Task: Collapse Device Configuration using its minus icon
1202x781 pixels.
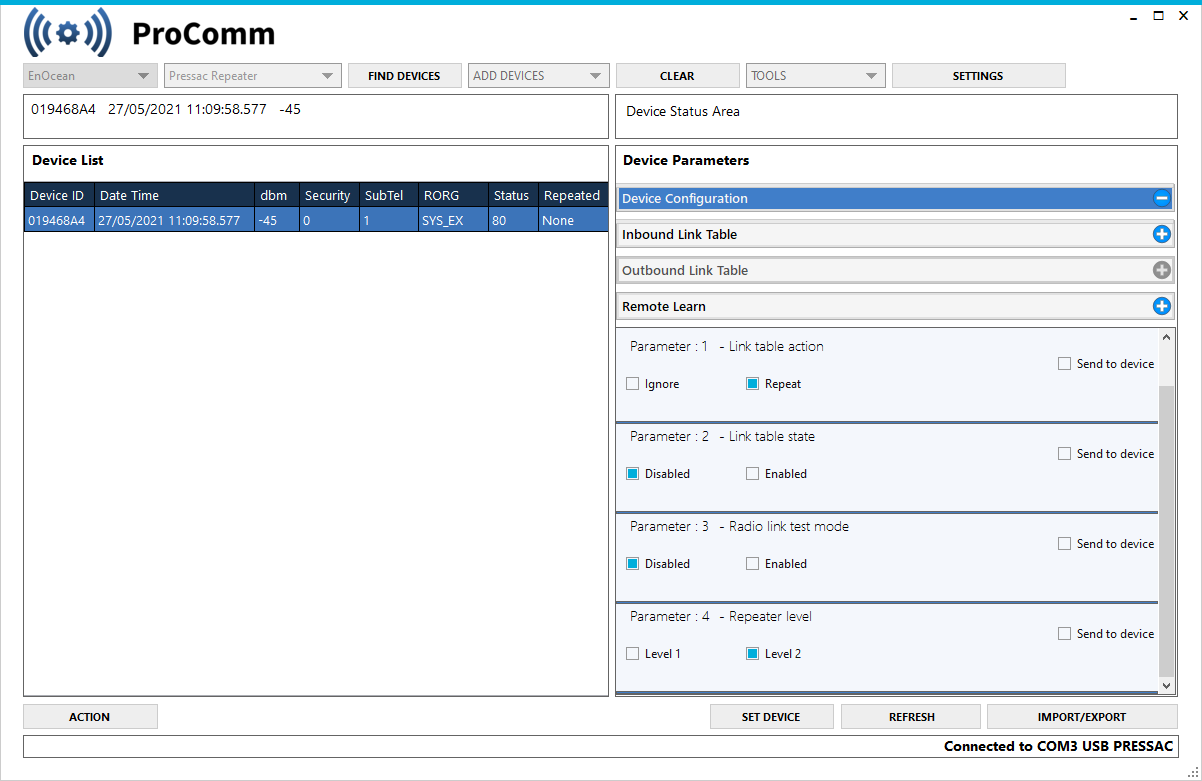Action: point(1161,198)
